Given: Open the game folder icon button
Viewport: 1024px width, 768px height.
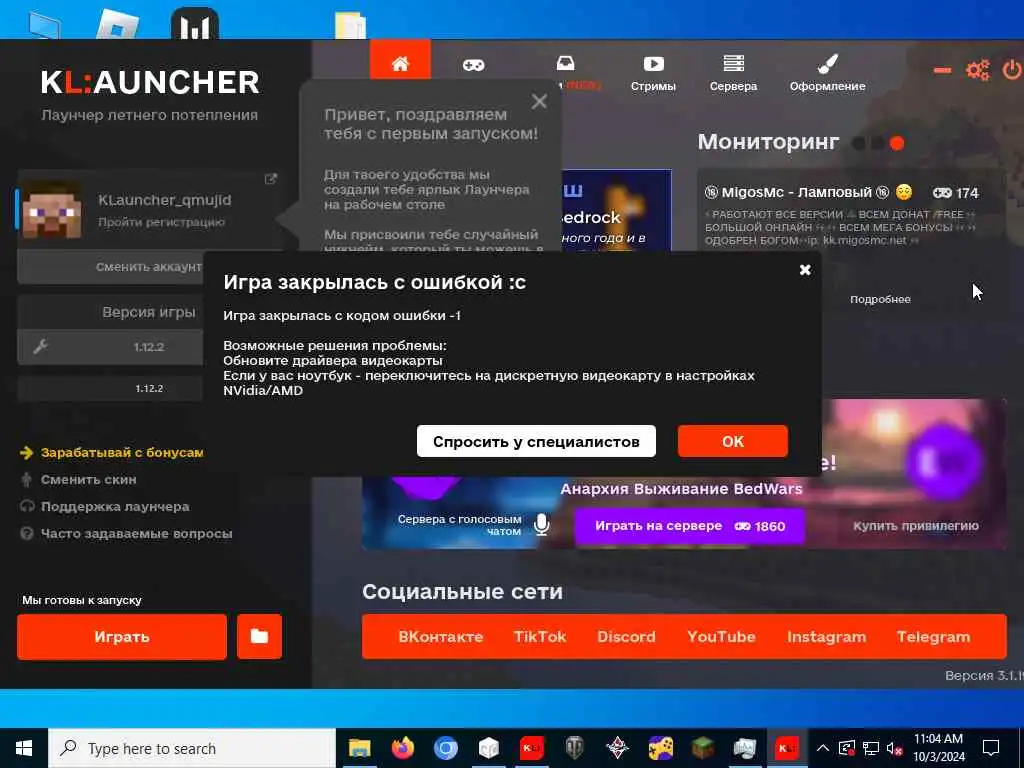Looking at the screenshot, I should 259,637.
